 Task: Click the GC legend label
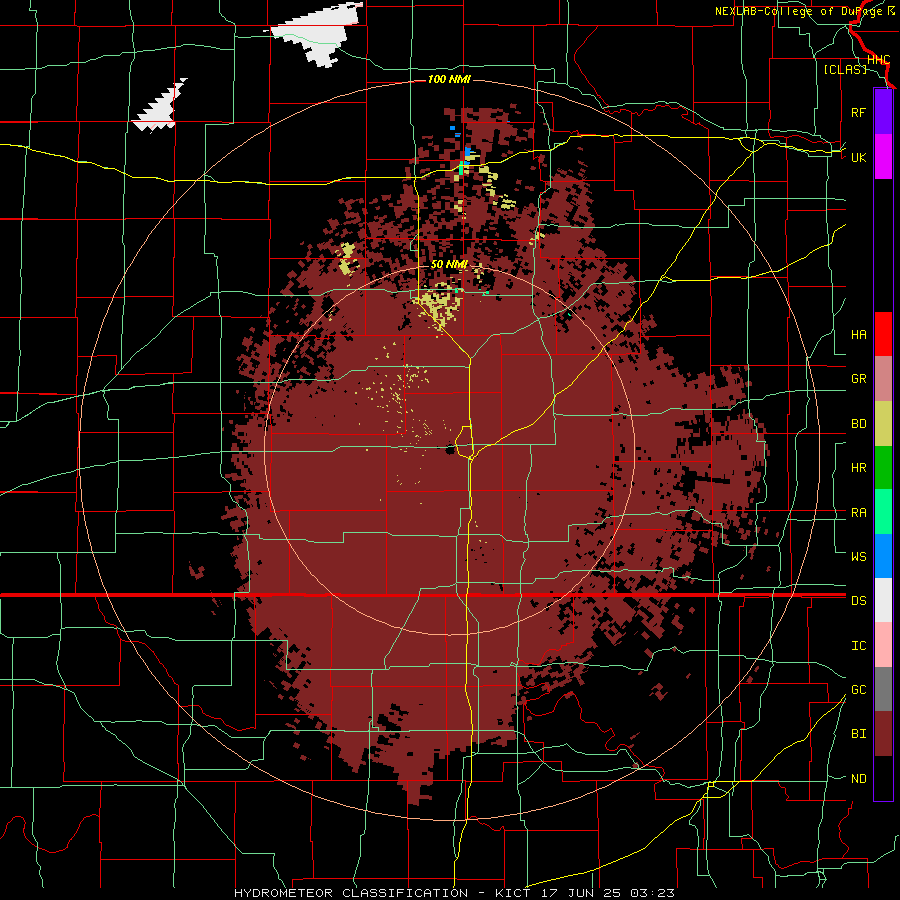coord(858,689)
